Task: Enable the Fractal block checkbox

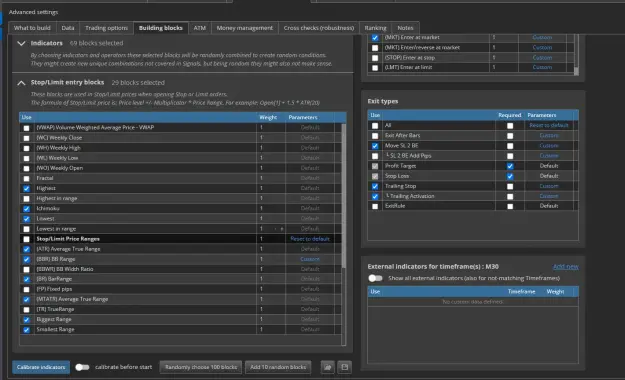Action: click(x=26, y=179)
